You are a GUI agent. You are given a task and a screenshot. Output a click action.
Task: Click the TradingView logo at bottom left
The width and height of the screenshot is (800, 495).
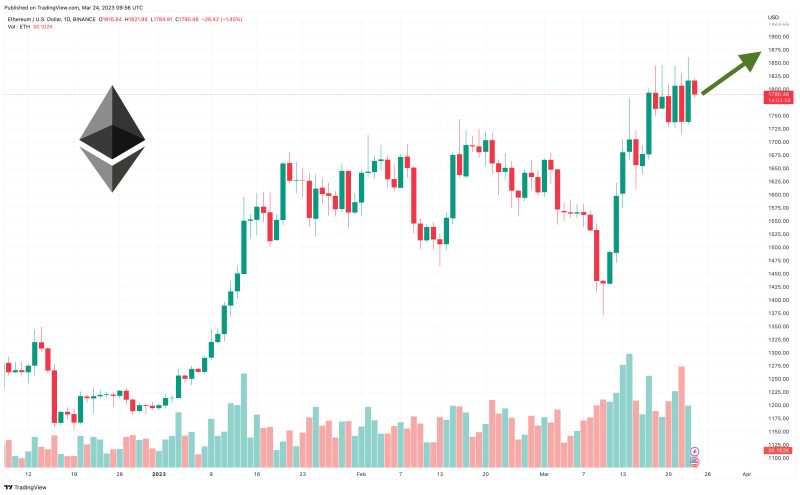[25, 487]
